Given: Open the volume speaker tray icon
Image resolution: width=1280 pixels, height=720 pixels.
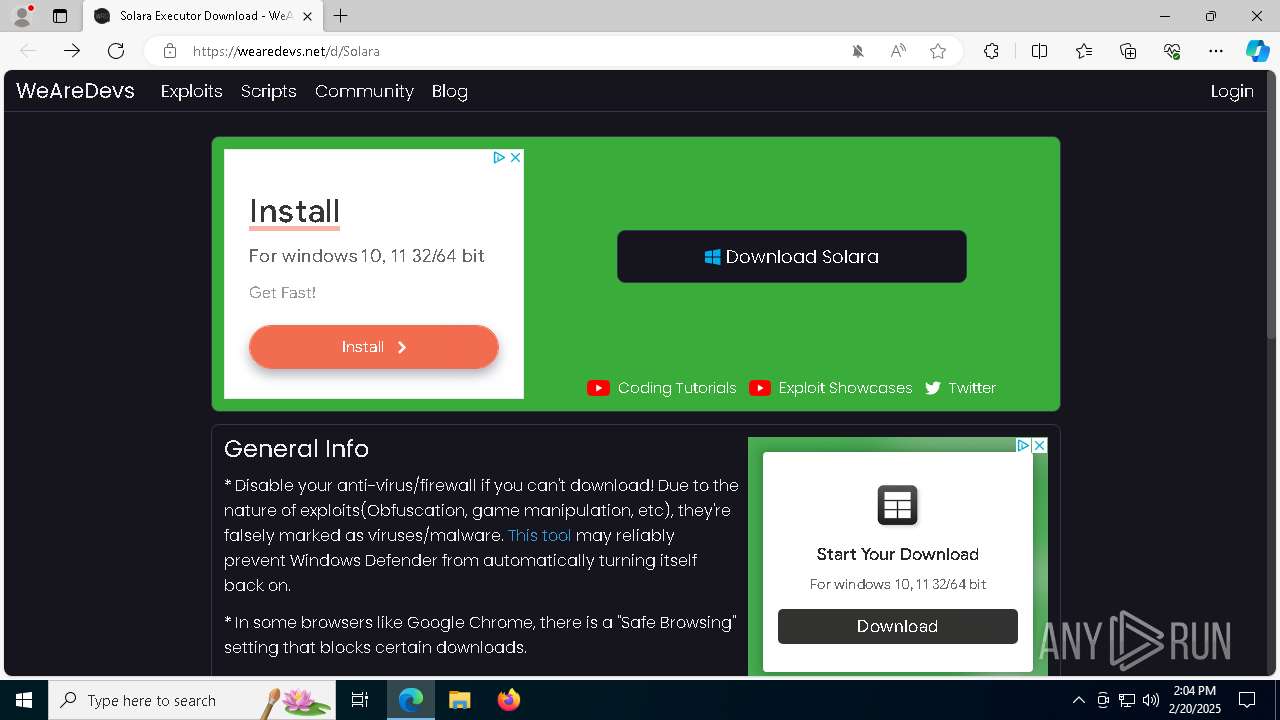Looking at the screenshot, I should click(1151, 700).
